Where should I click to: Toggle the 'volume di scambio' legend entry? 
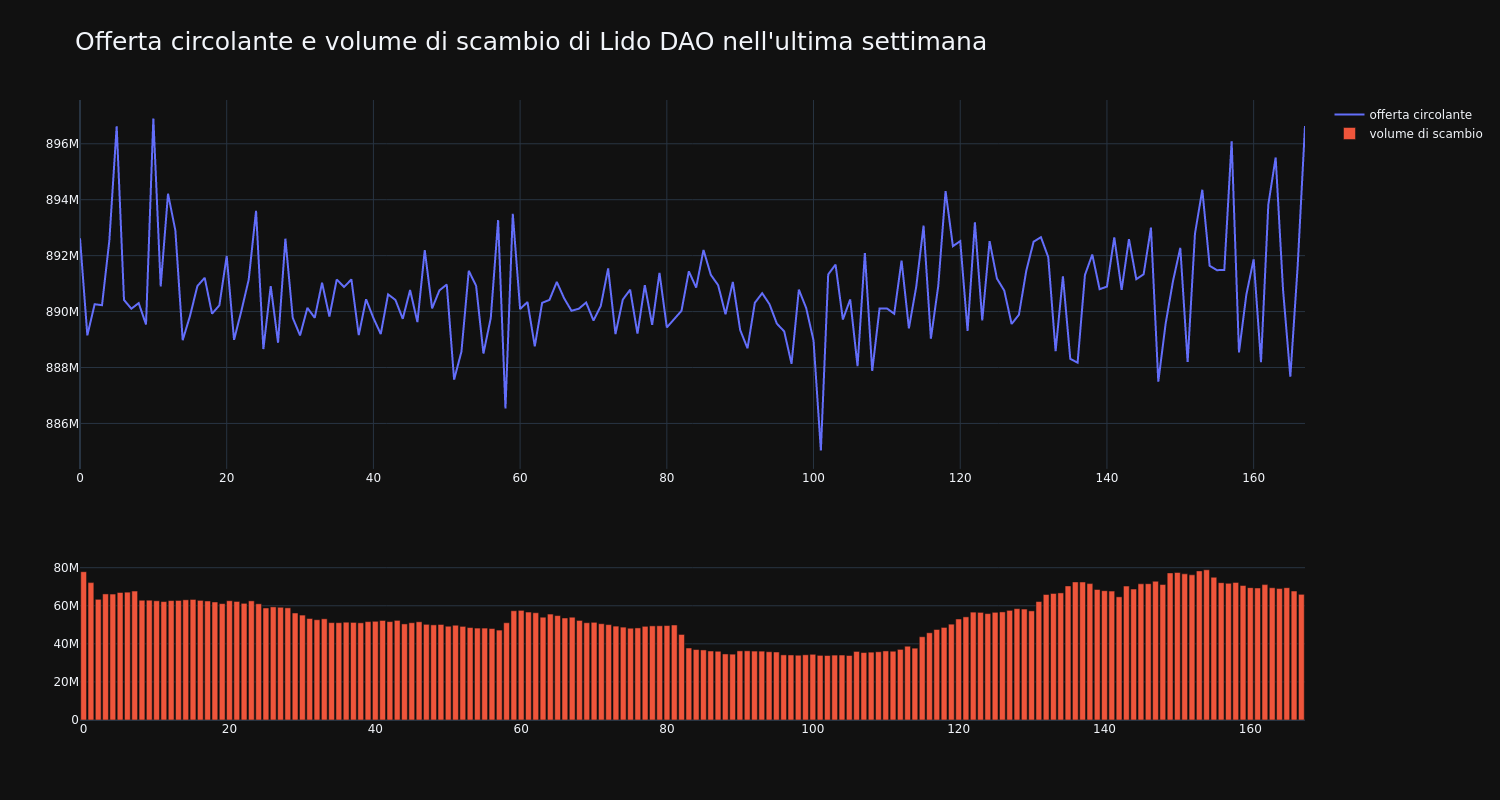click(x=1408, y=134)
